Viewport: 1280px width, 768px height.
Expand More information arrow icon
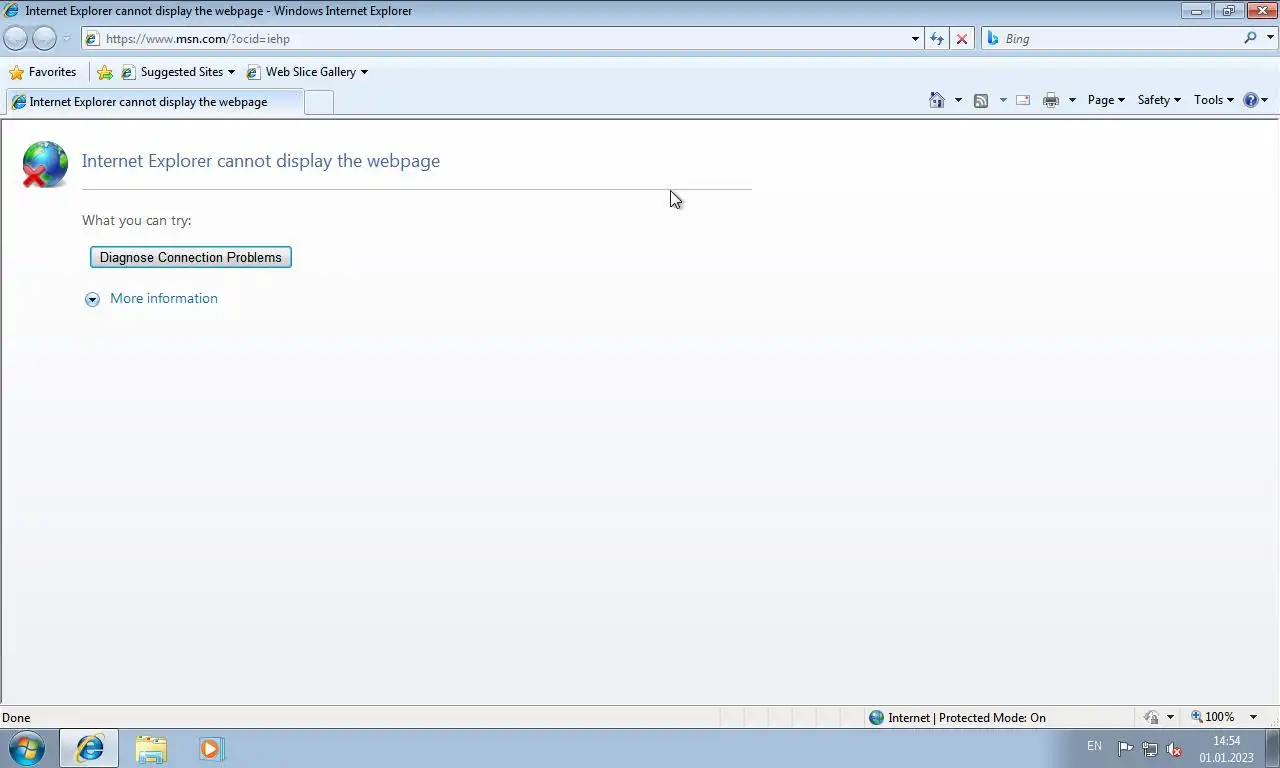pos(92,299)
